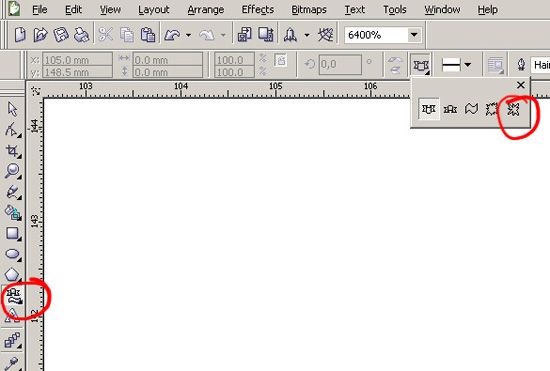The image size is (550, 371).
Task: Expand the Undo history dropdown arrow
Action: (188, 35)
